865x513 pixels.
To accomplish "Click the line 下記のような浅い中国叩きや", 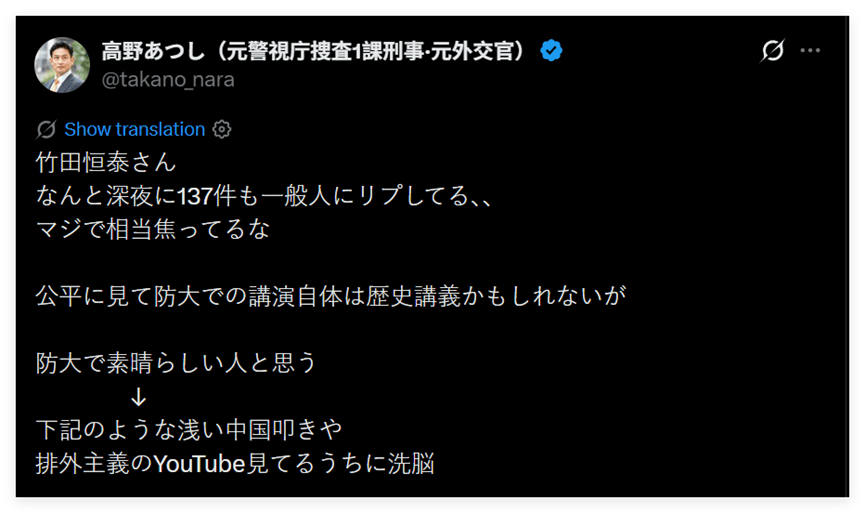I will pyautogui.click(x=189, y=430).
